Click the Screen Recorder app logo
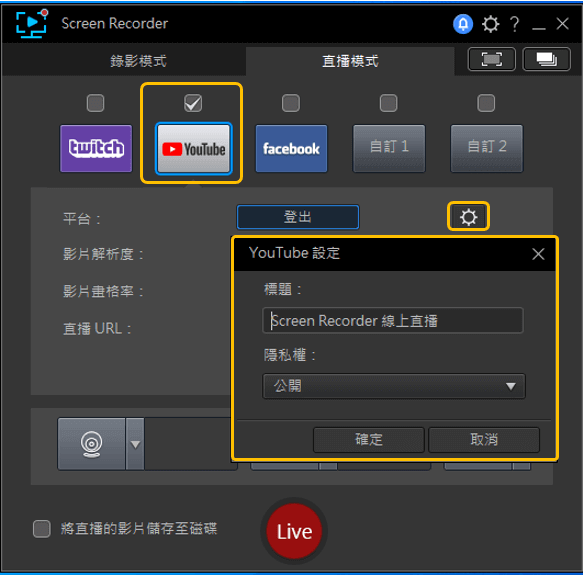Viewport: 583px width, 575px height. click(x=32, y=23)
